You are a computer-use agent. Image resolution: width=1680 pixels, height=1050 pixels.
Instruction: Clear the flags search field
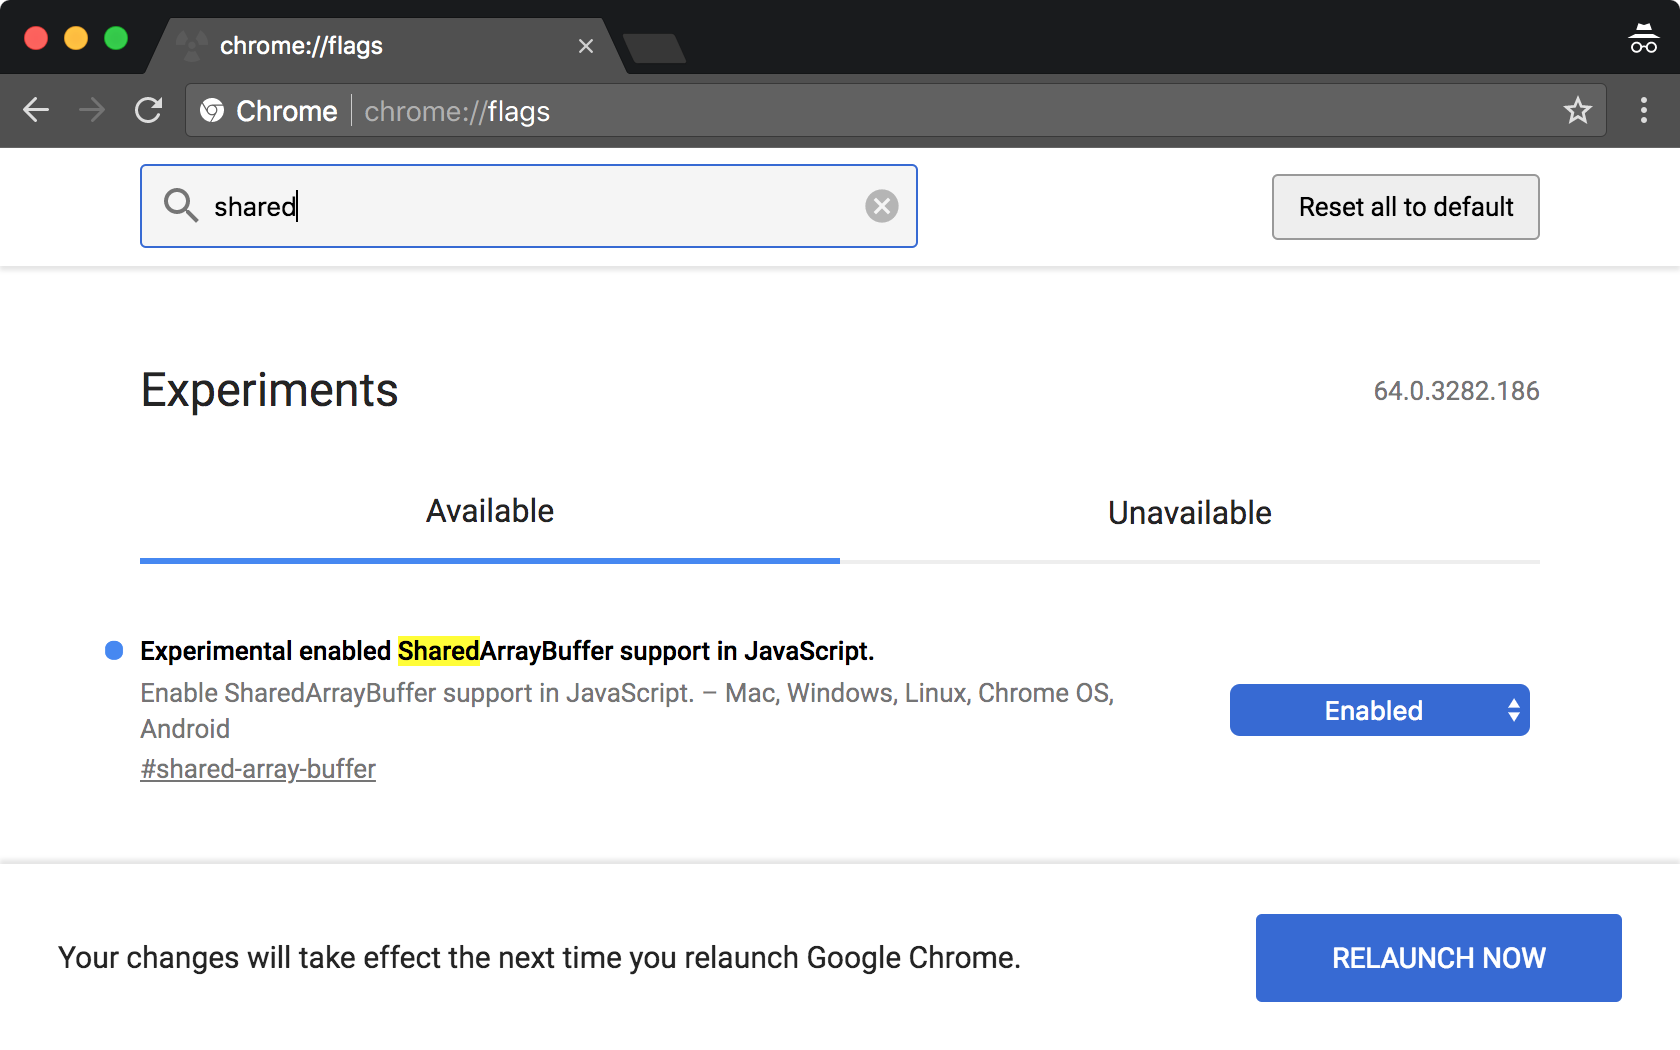(881, 206)
